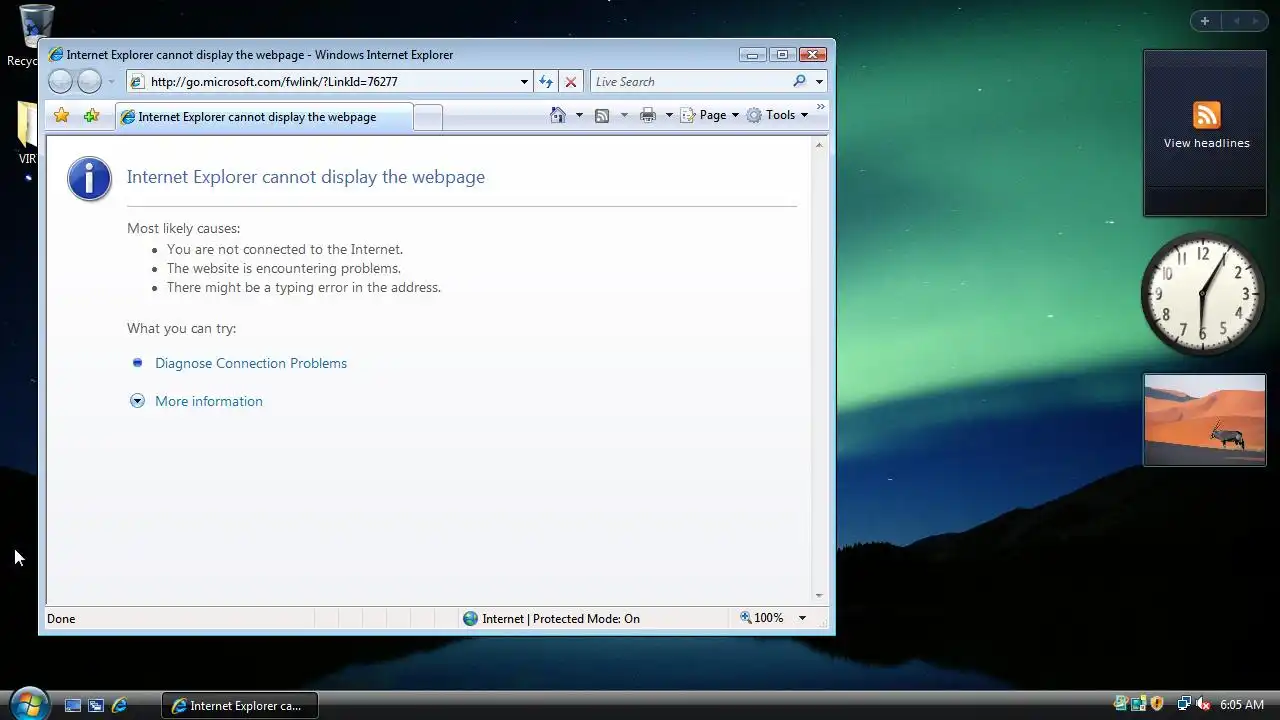Screen dimensions: 1280x720
Task: Click the Print toolbar icon
Action: [x=648, y=115]
